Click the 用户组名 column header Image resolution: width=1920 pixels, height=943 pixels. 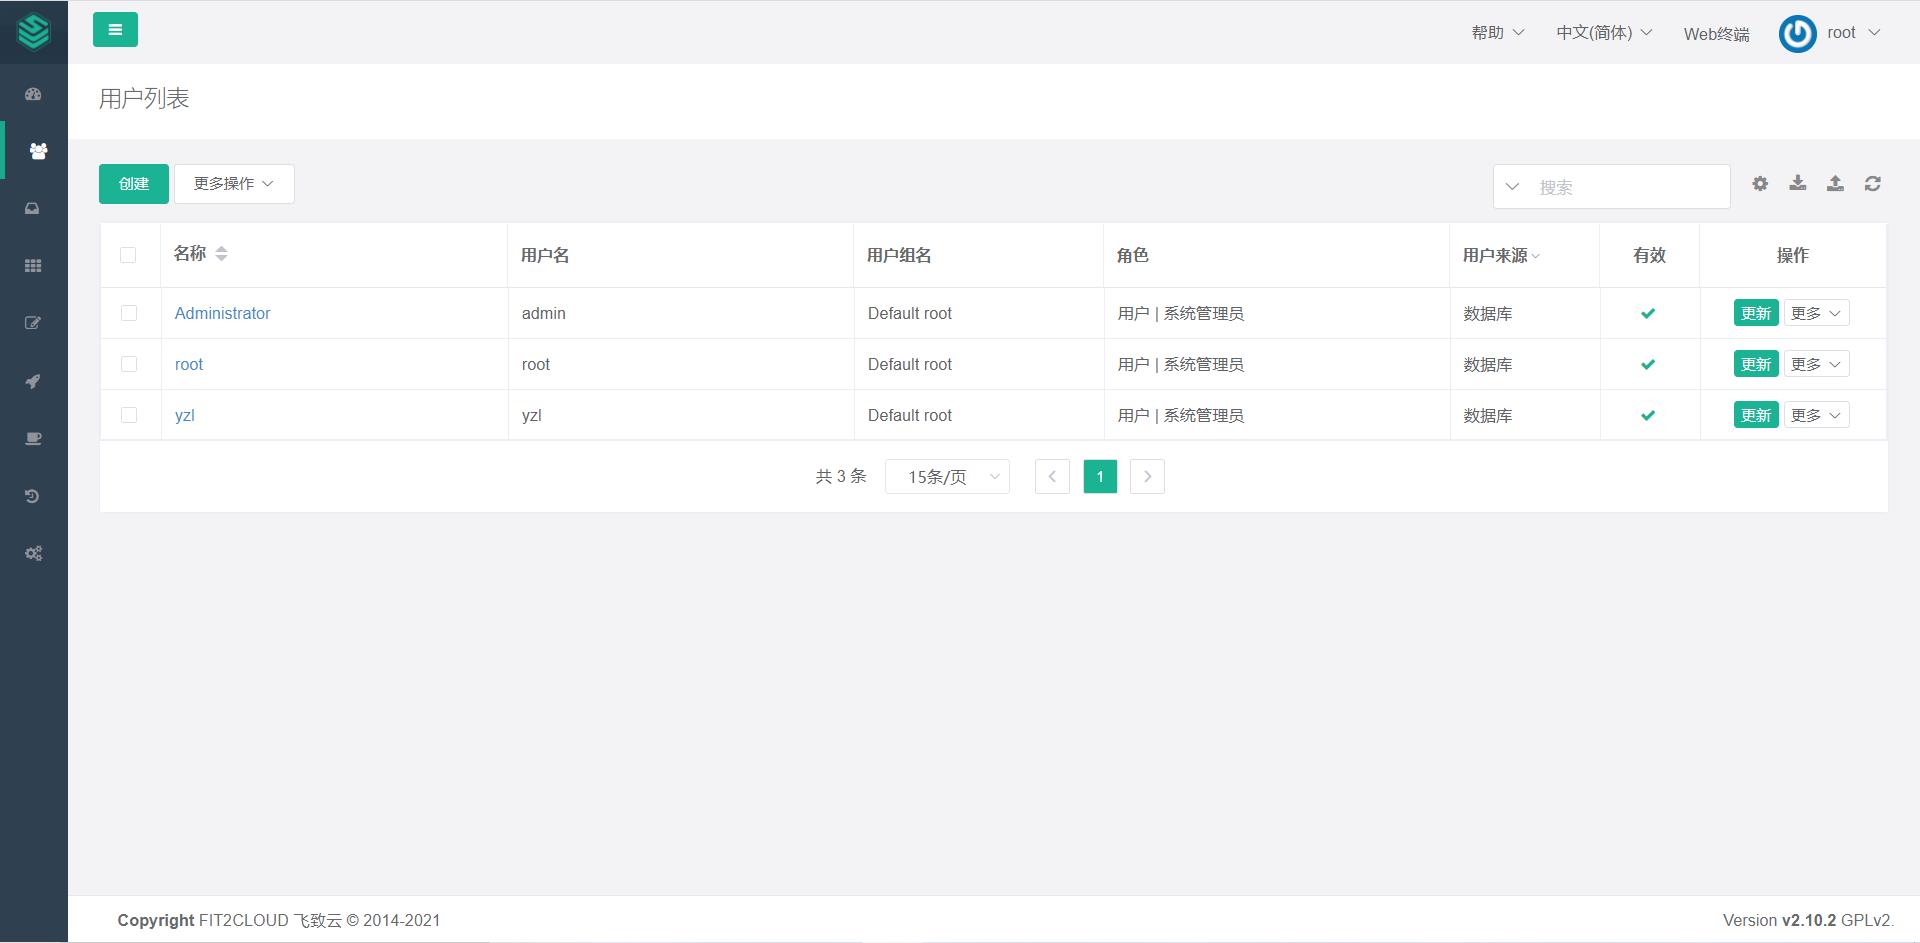[899, 255]
